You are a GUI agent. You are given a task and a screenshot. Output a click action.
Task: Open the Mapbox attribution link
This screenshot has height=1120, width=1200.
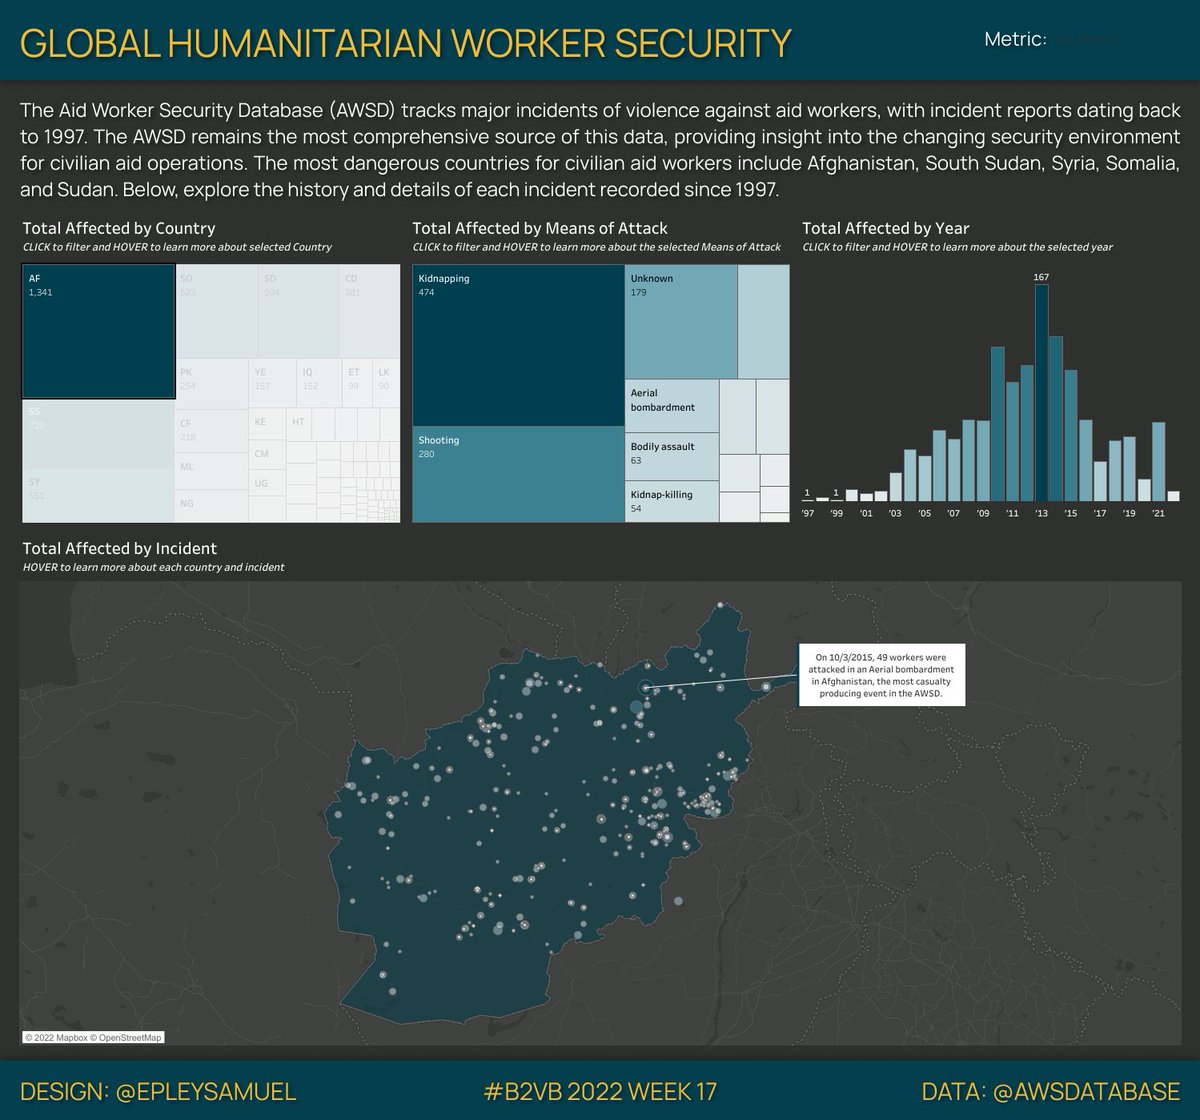click(58, 1037)
